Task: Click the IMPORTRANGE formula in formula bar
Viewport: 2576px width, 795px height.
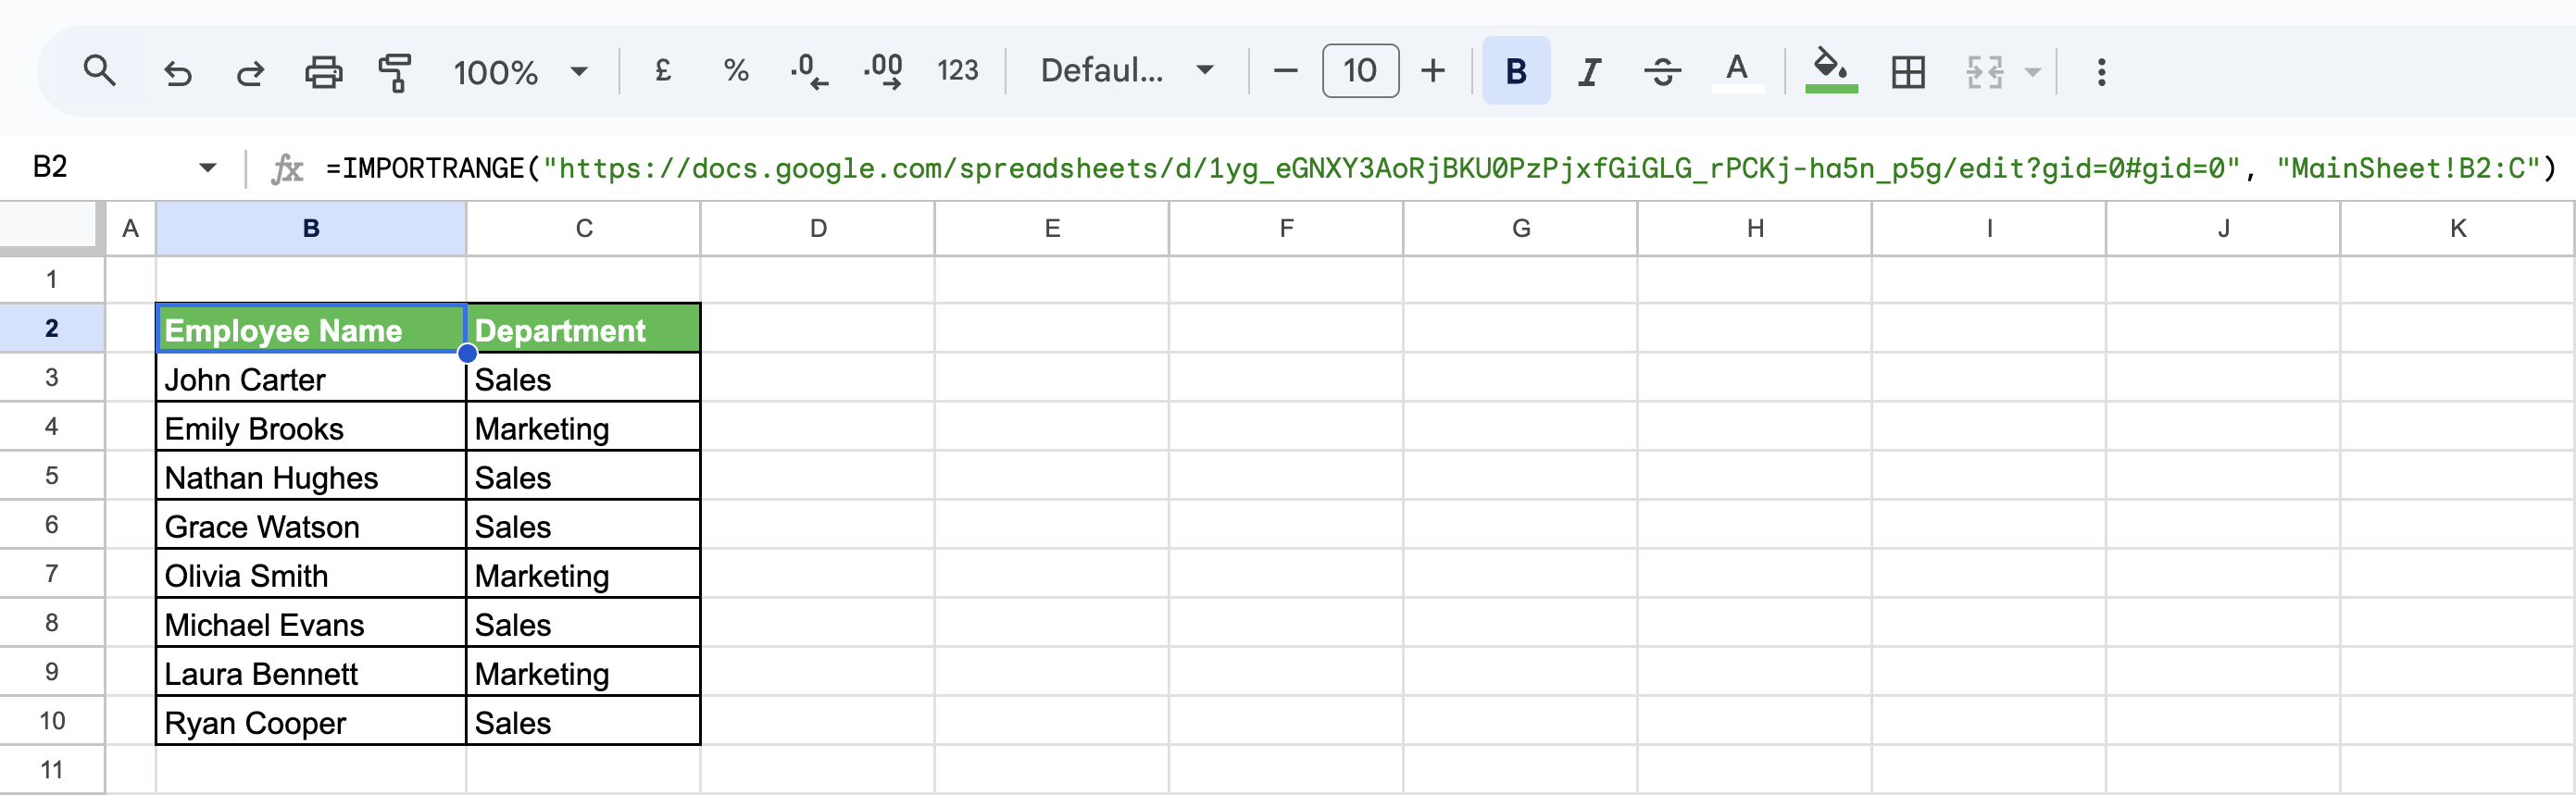Action: point(1440,168)
